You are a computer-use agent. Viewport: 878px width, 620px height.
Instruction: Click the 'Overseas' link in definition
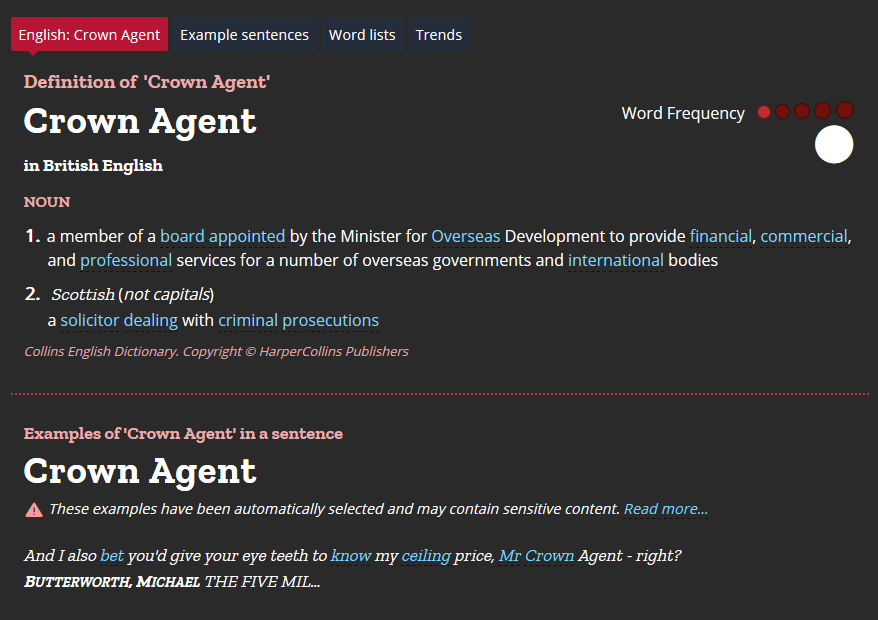pyautogui.click(x=465, y=236)
